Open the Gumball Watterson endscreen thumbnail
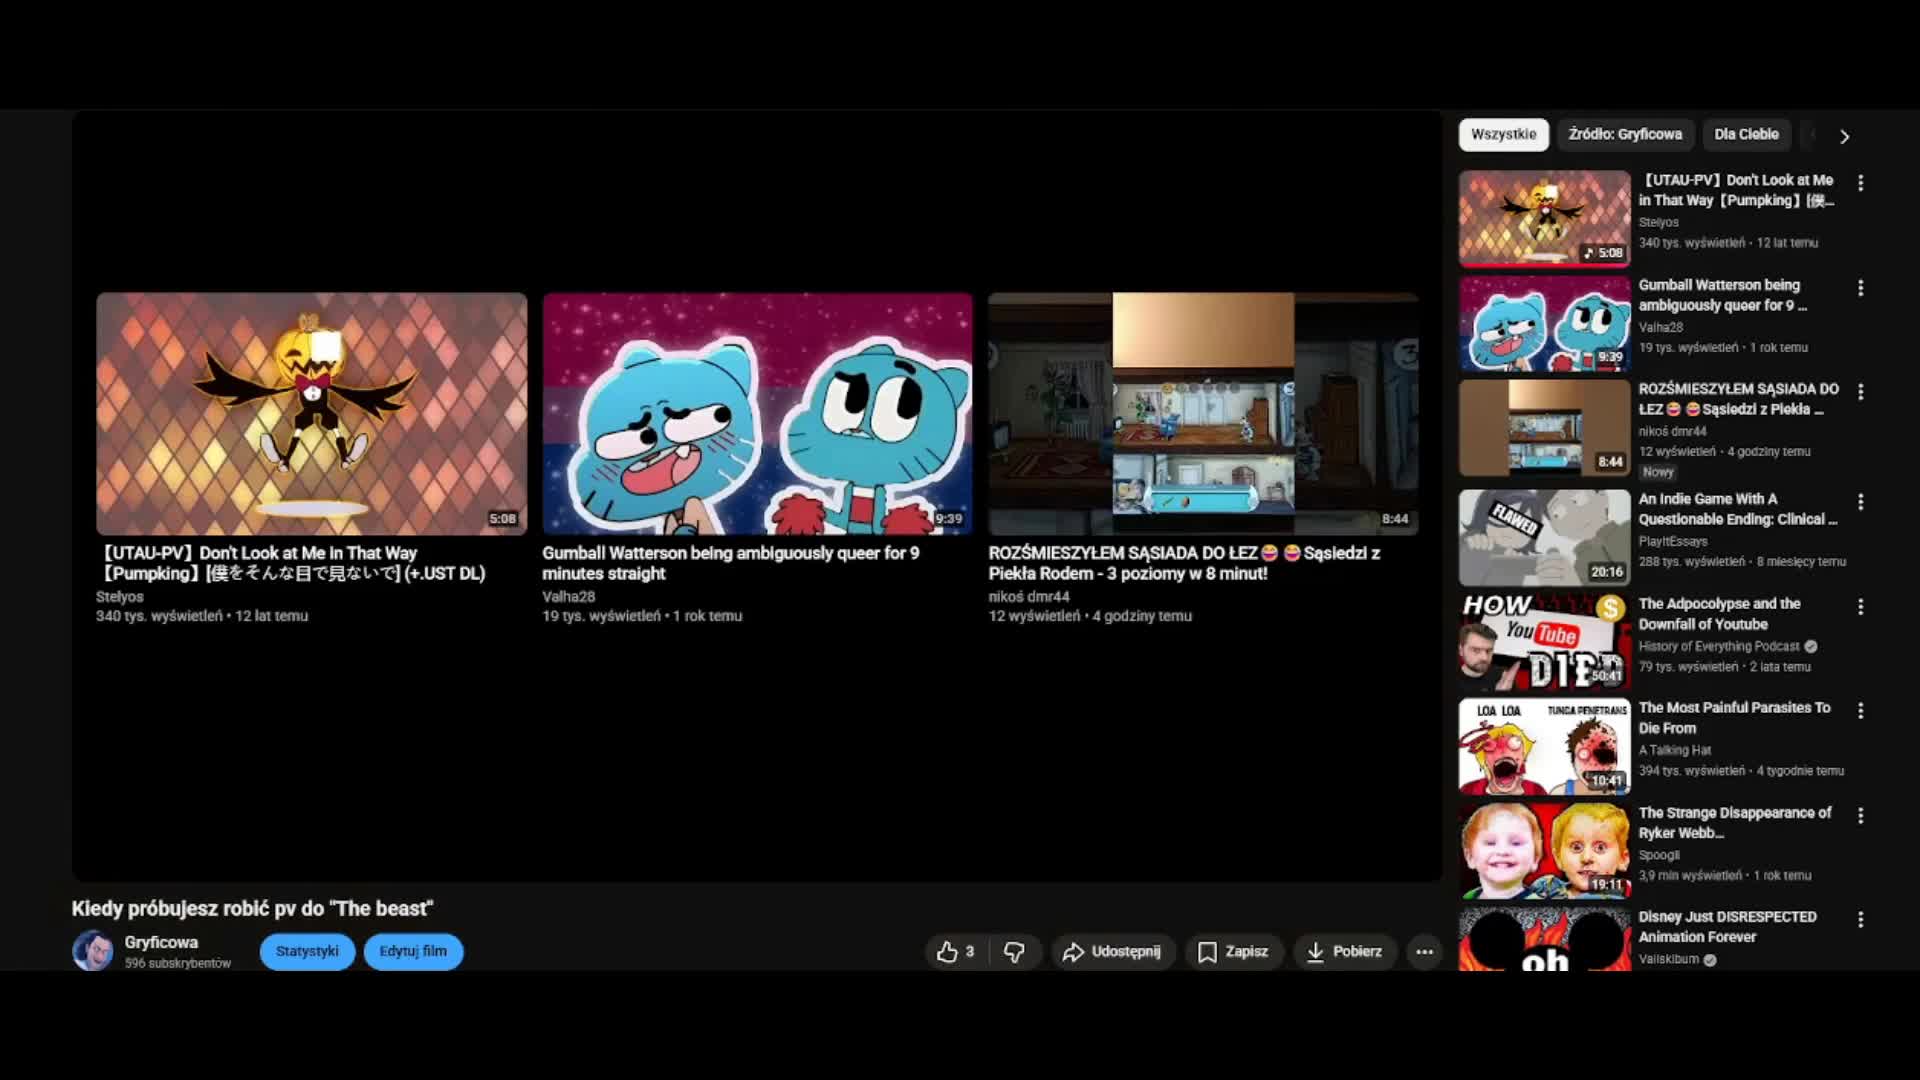 (757, 413)
